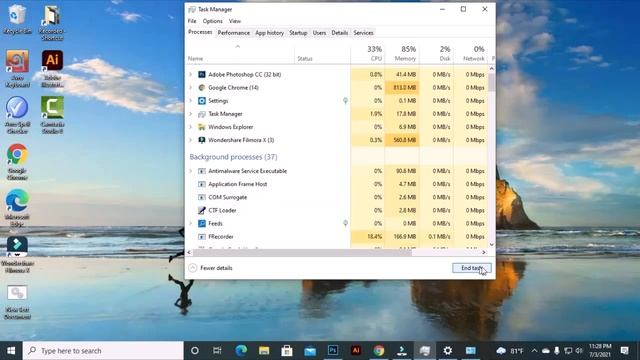Switch to the Startup tab
Viewport: 640px width, 360px height.
(x=298, y=33)
